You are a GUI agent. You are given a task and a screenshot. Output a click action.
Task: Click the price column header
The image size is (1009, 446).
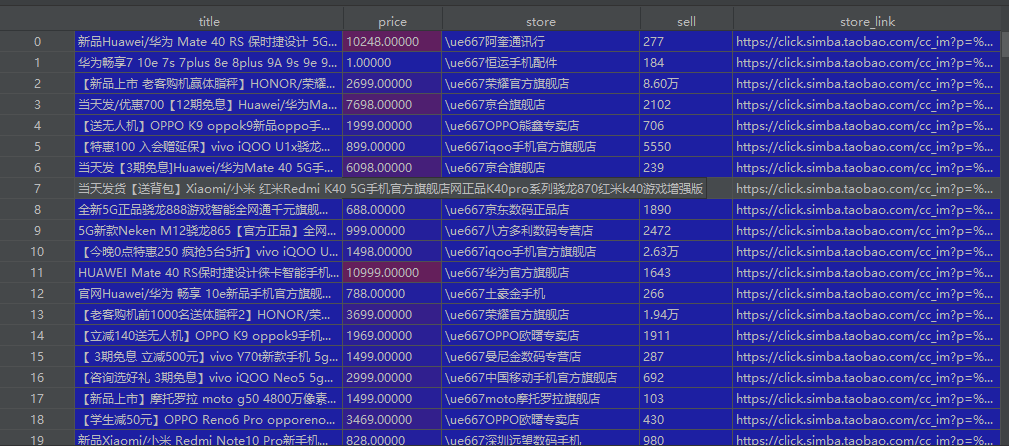point(393,22)
